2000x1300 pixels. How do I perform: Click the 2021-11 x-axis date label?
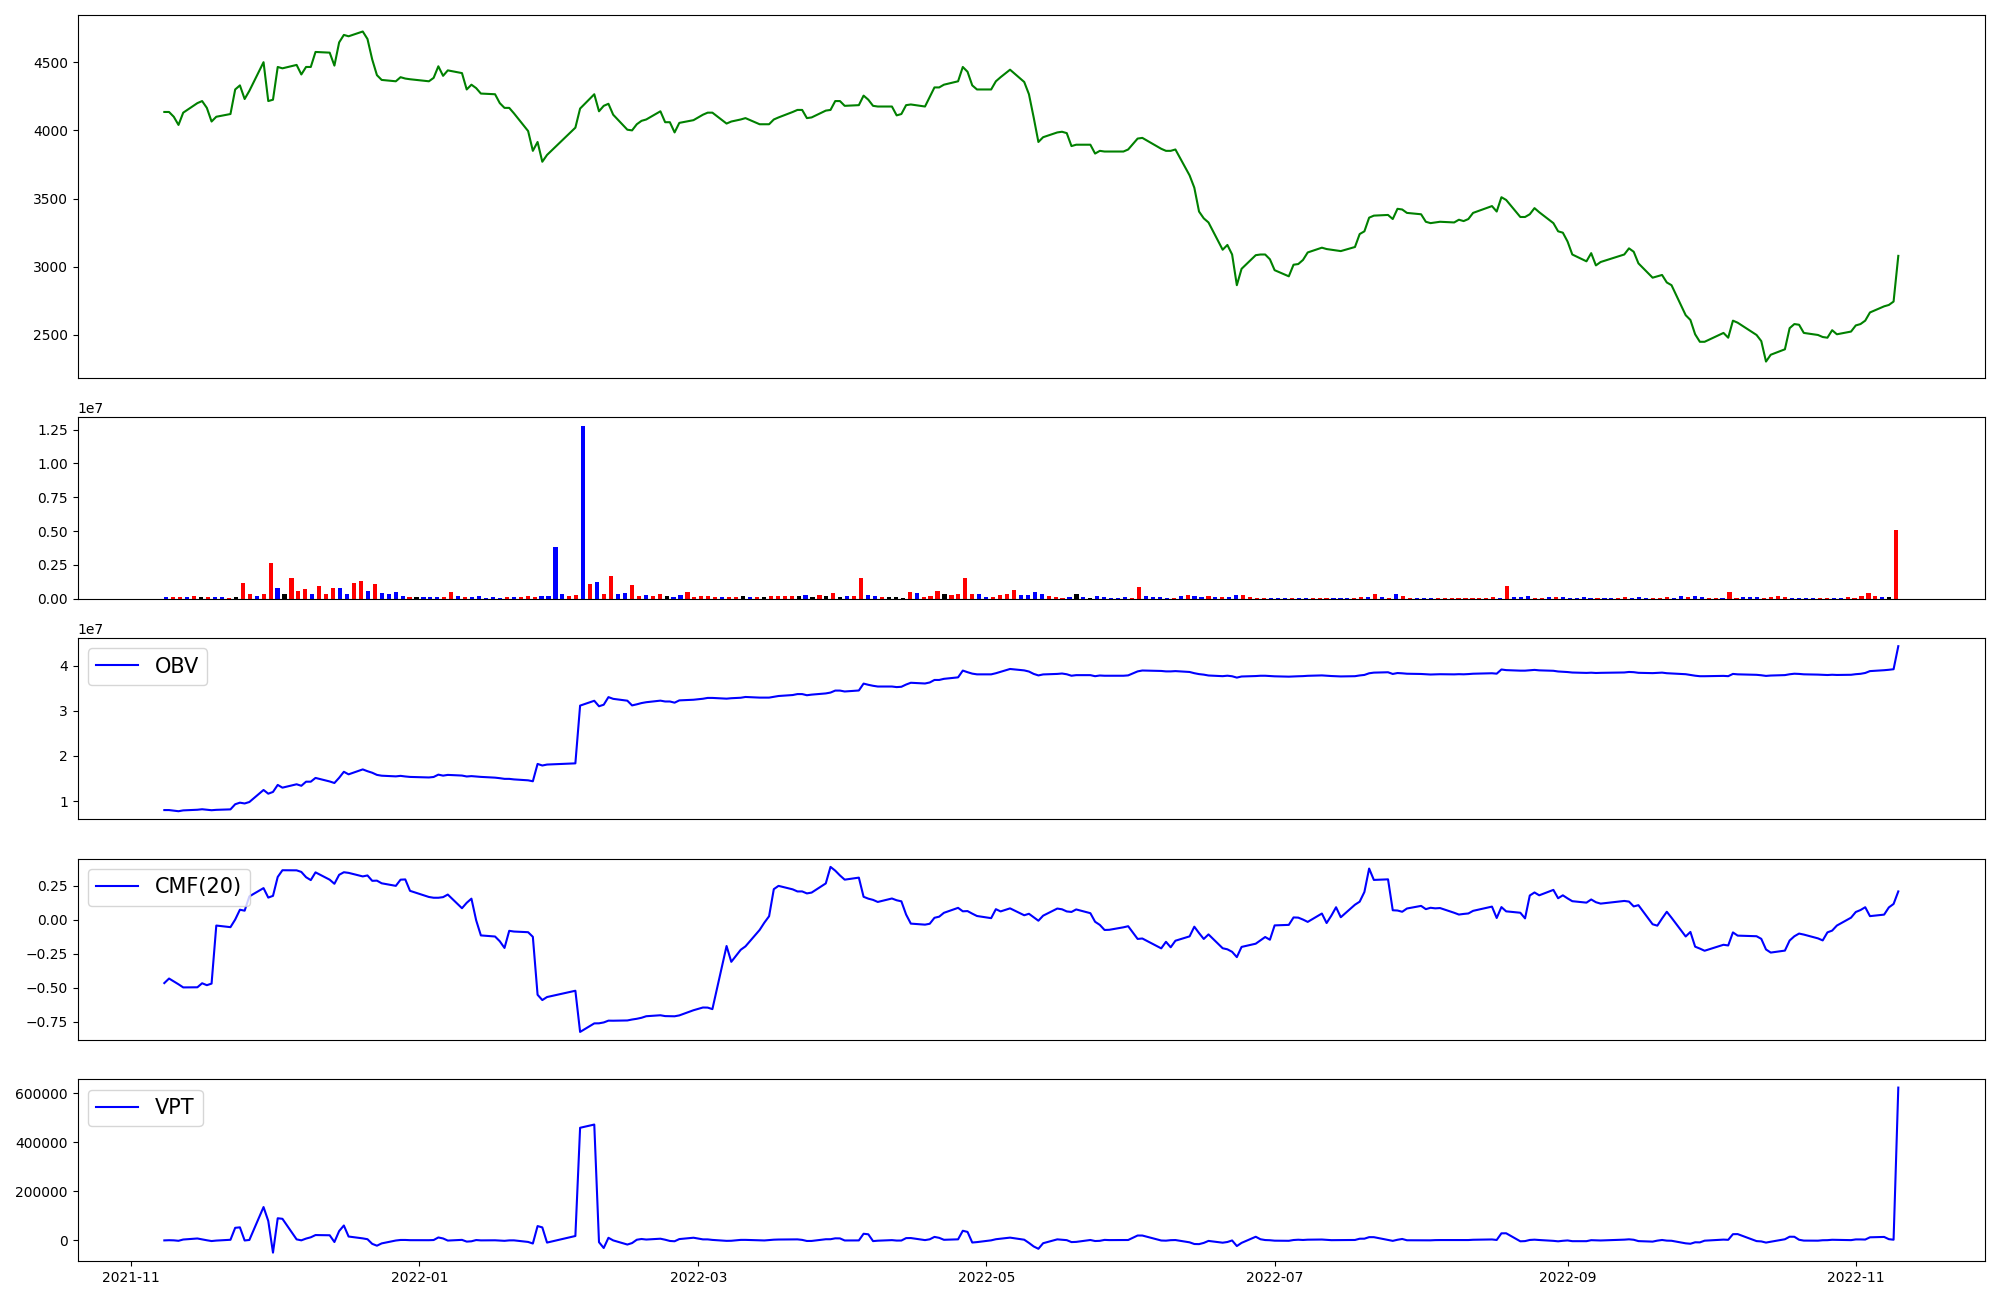(131, 1277)
